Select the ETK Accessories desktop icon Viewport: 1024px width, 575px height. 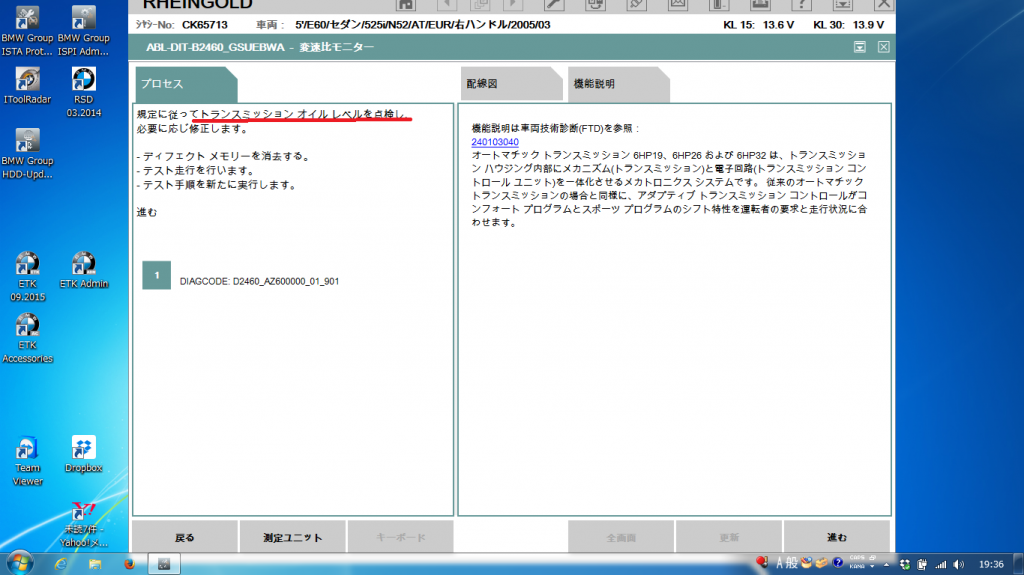click(27, 338)
